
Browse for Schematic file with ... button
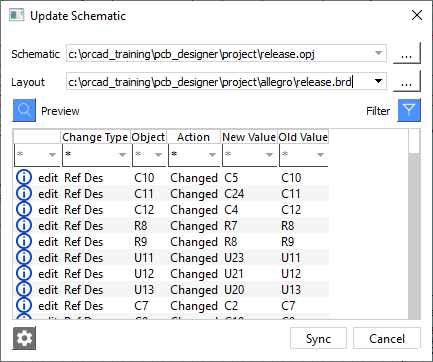(x=407, y=53)
